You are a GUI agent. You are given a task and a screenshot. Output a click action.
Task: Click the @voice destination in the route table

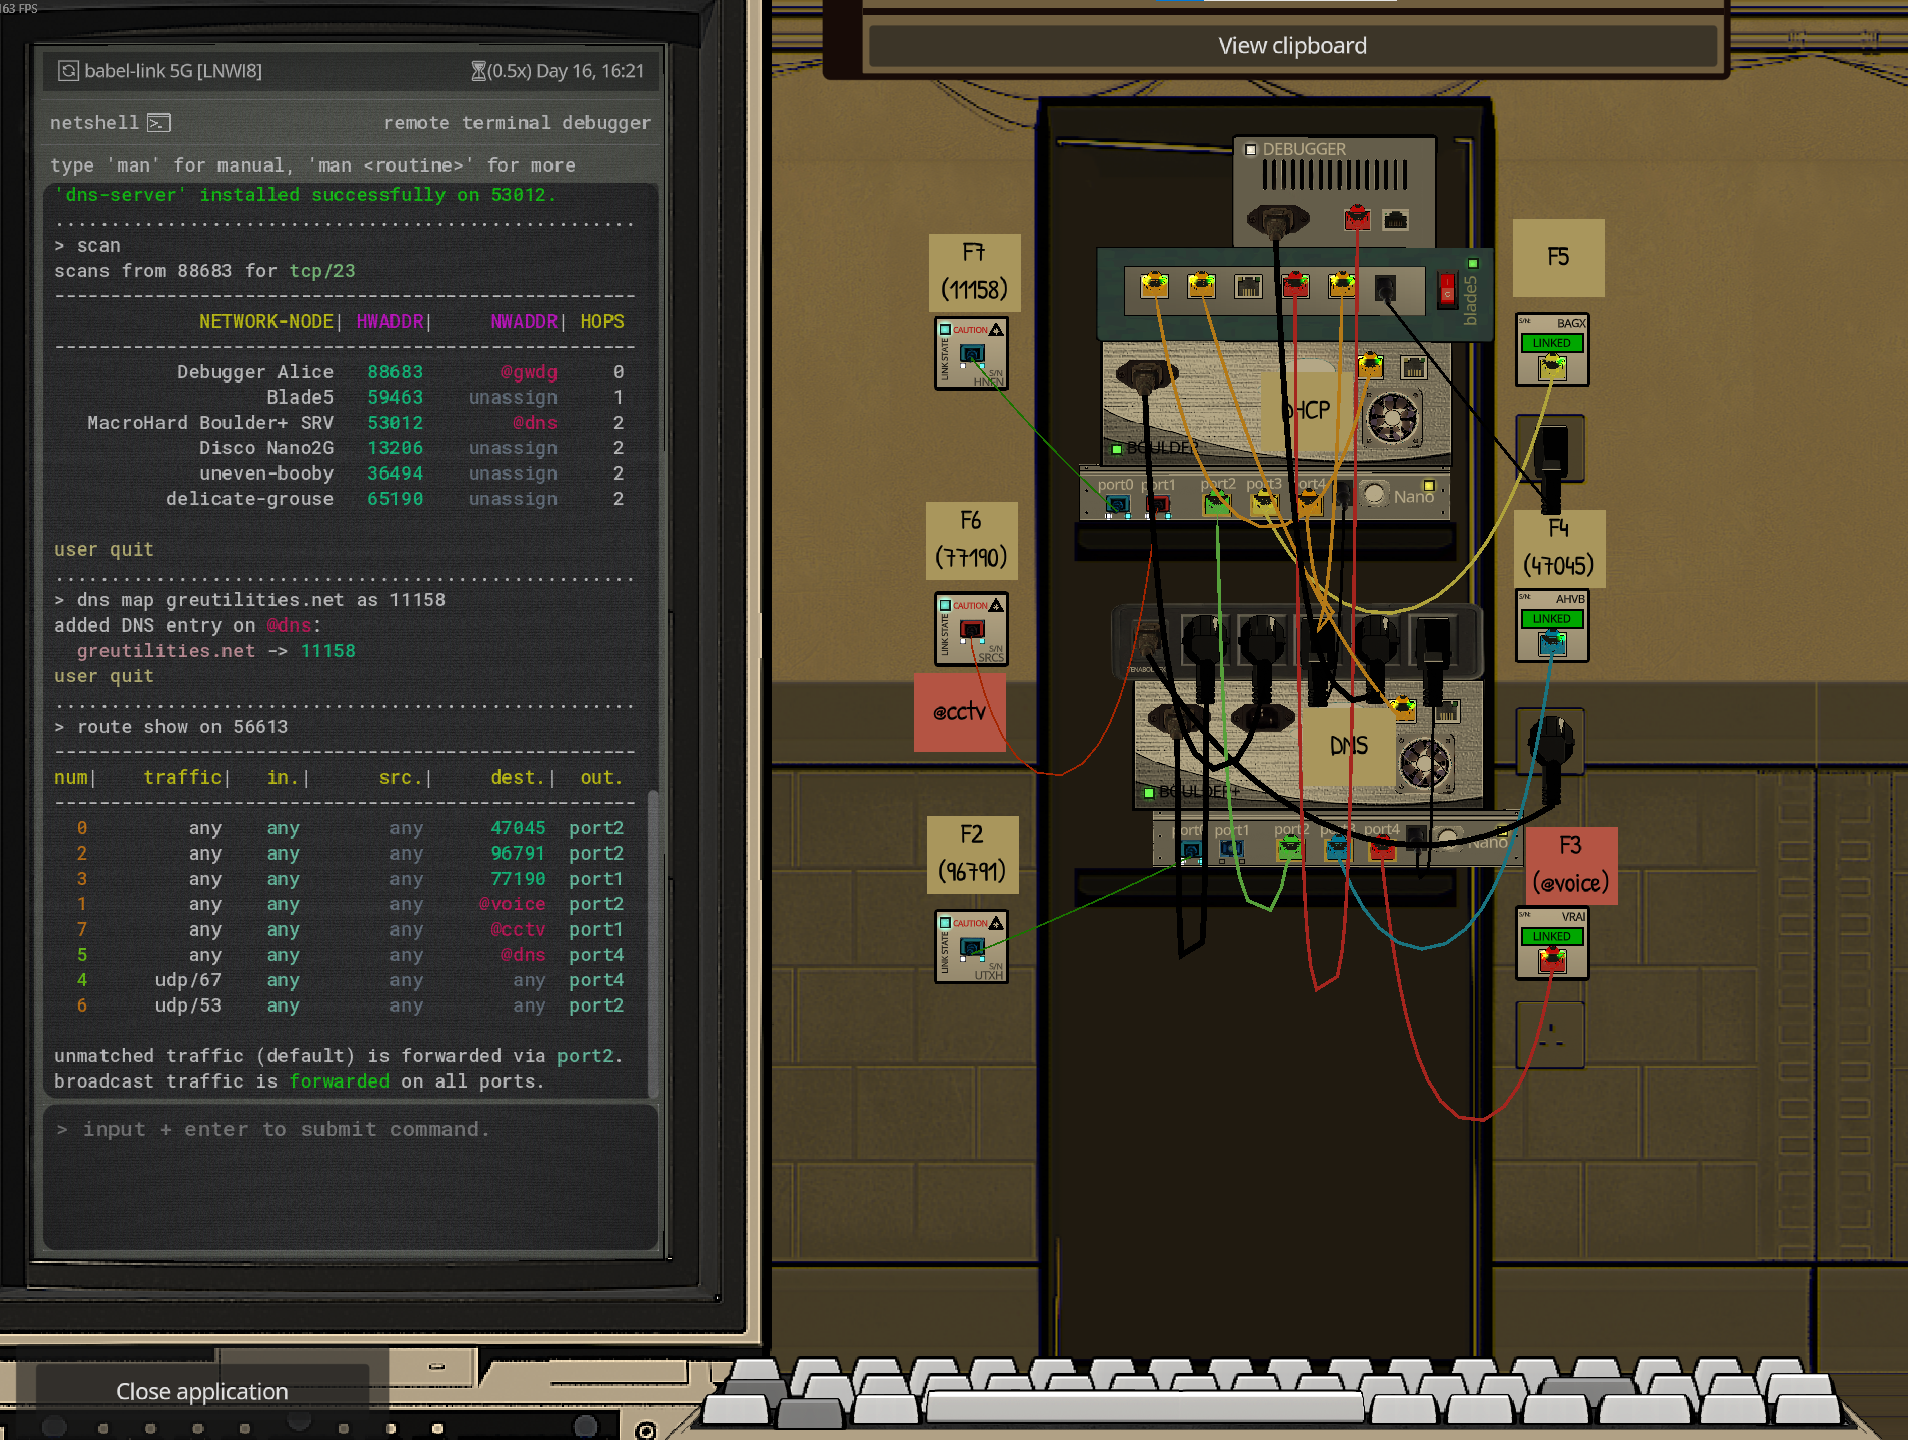pos(512,904)
